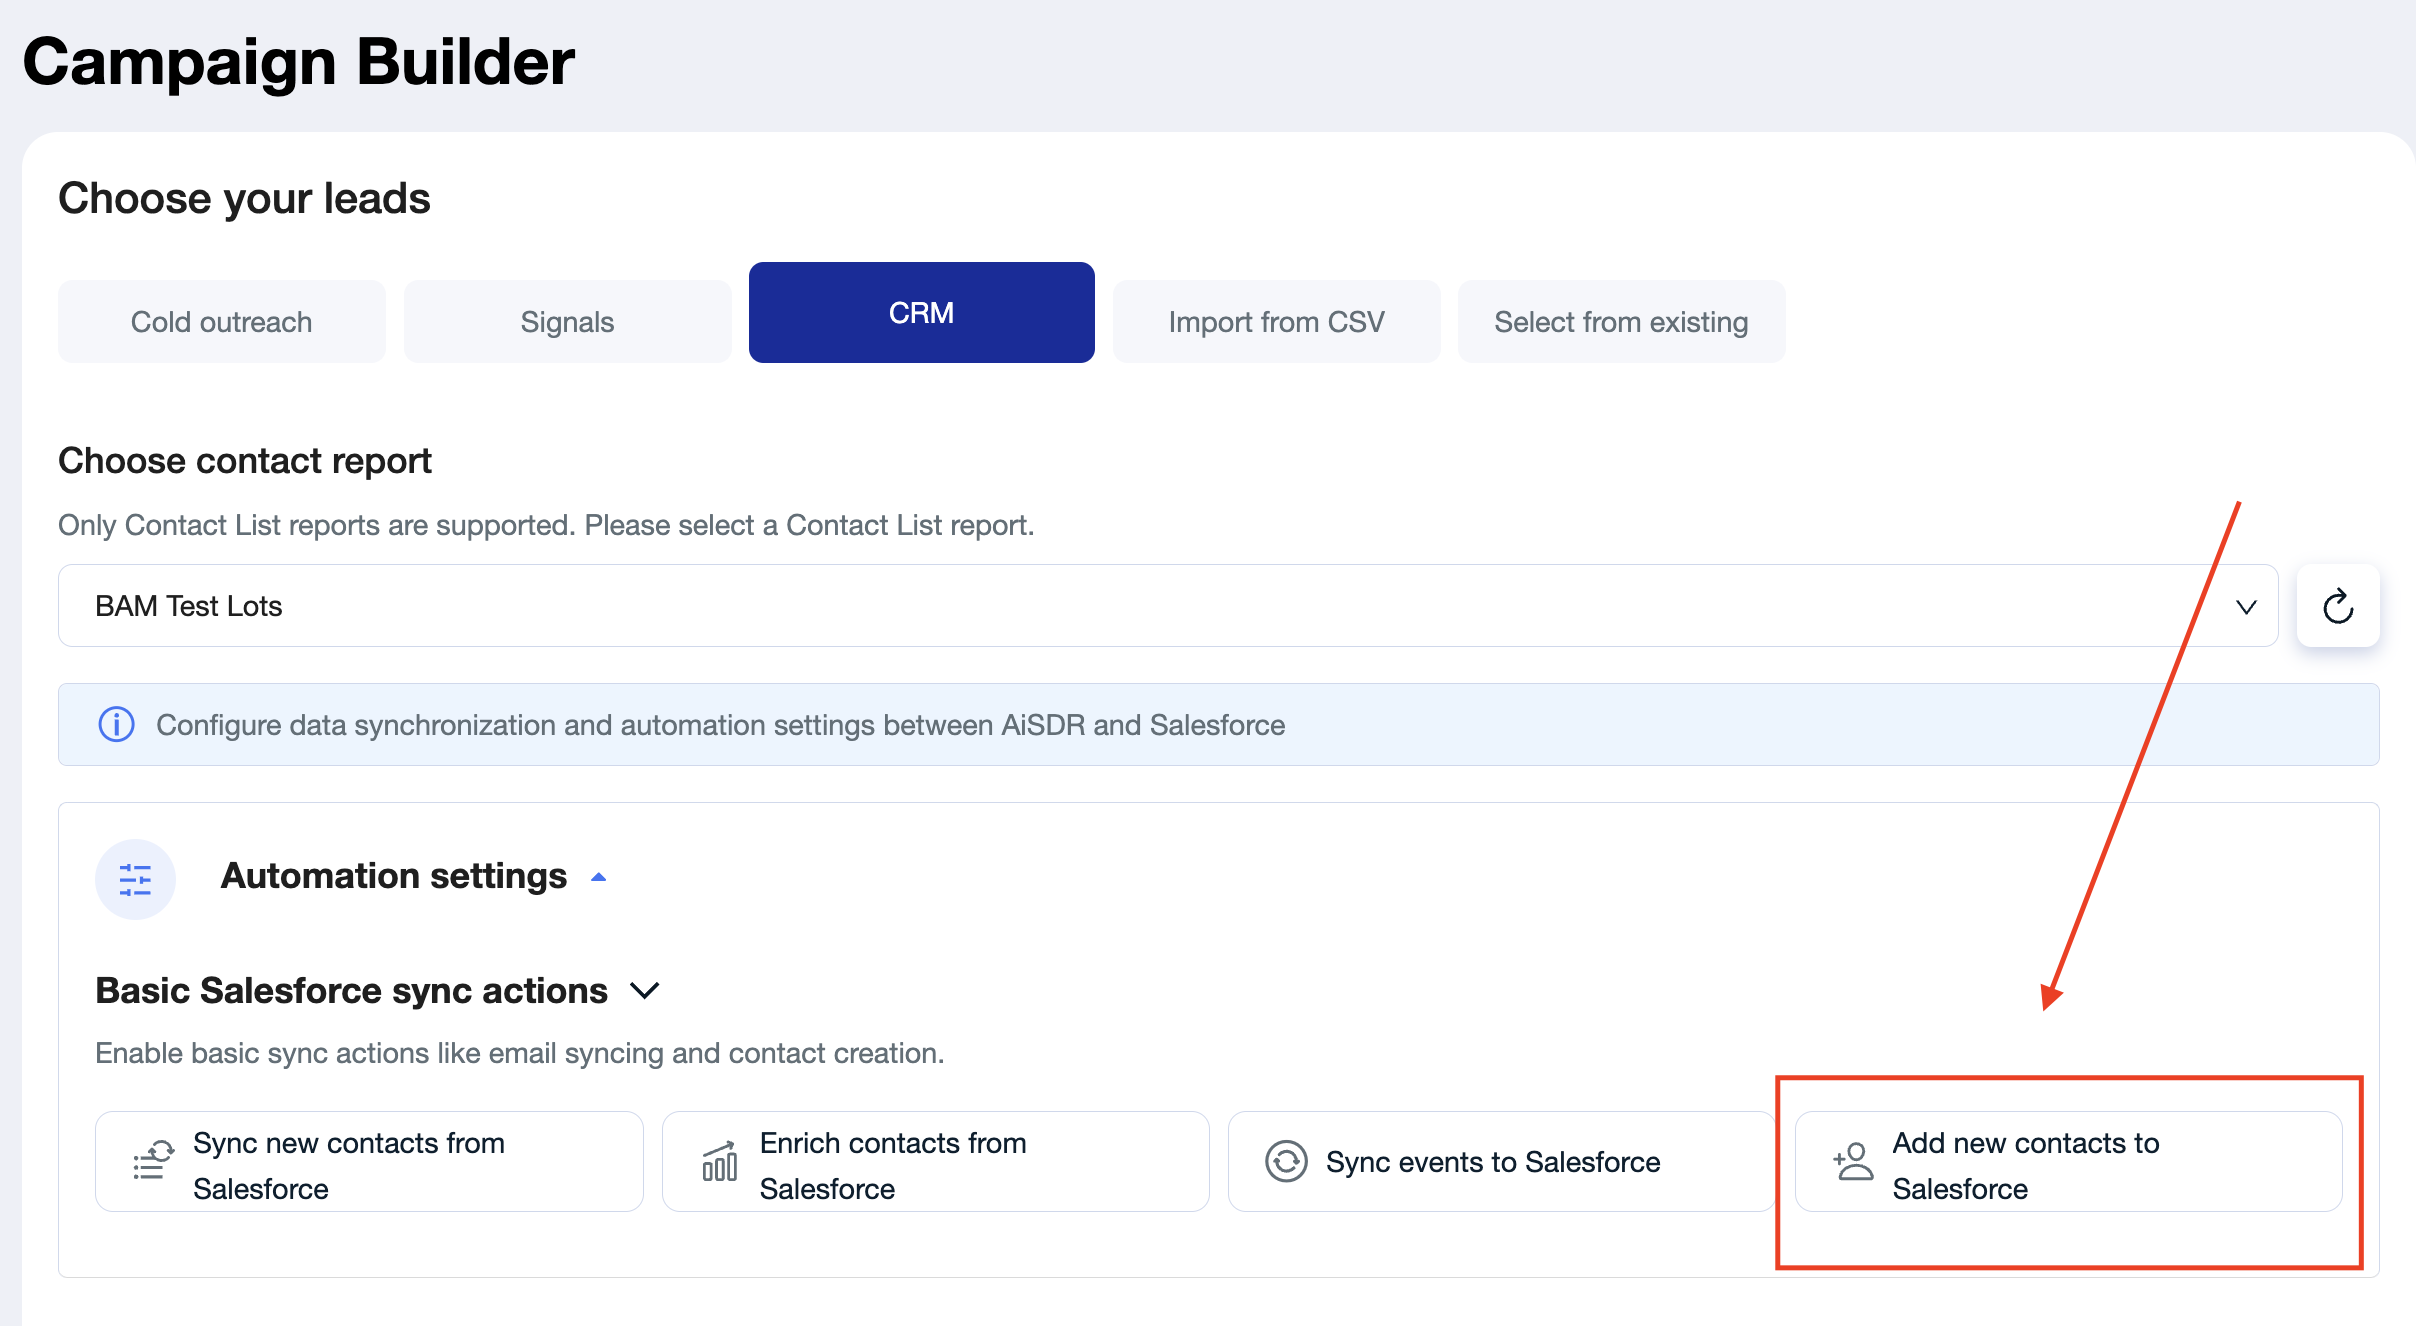Open the Import from CSV tab
Image resolution: width=2416 pixels, height=1326 pixels.
1276,322
